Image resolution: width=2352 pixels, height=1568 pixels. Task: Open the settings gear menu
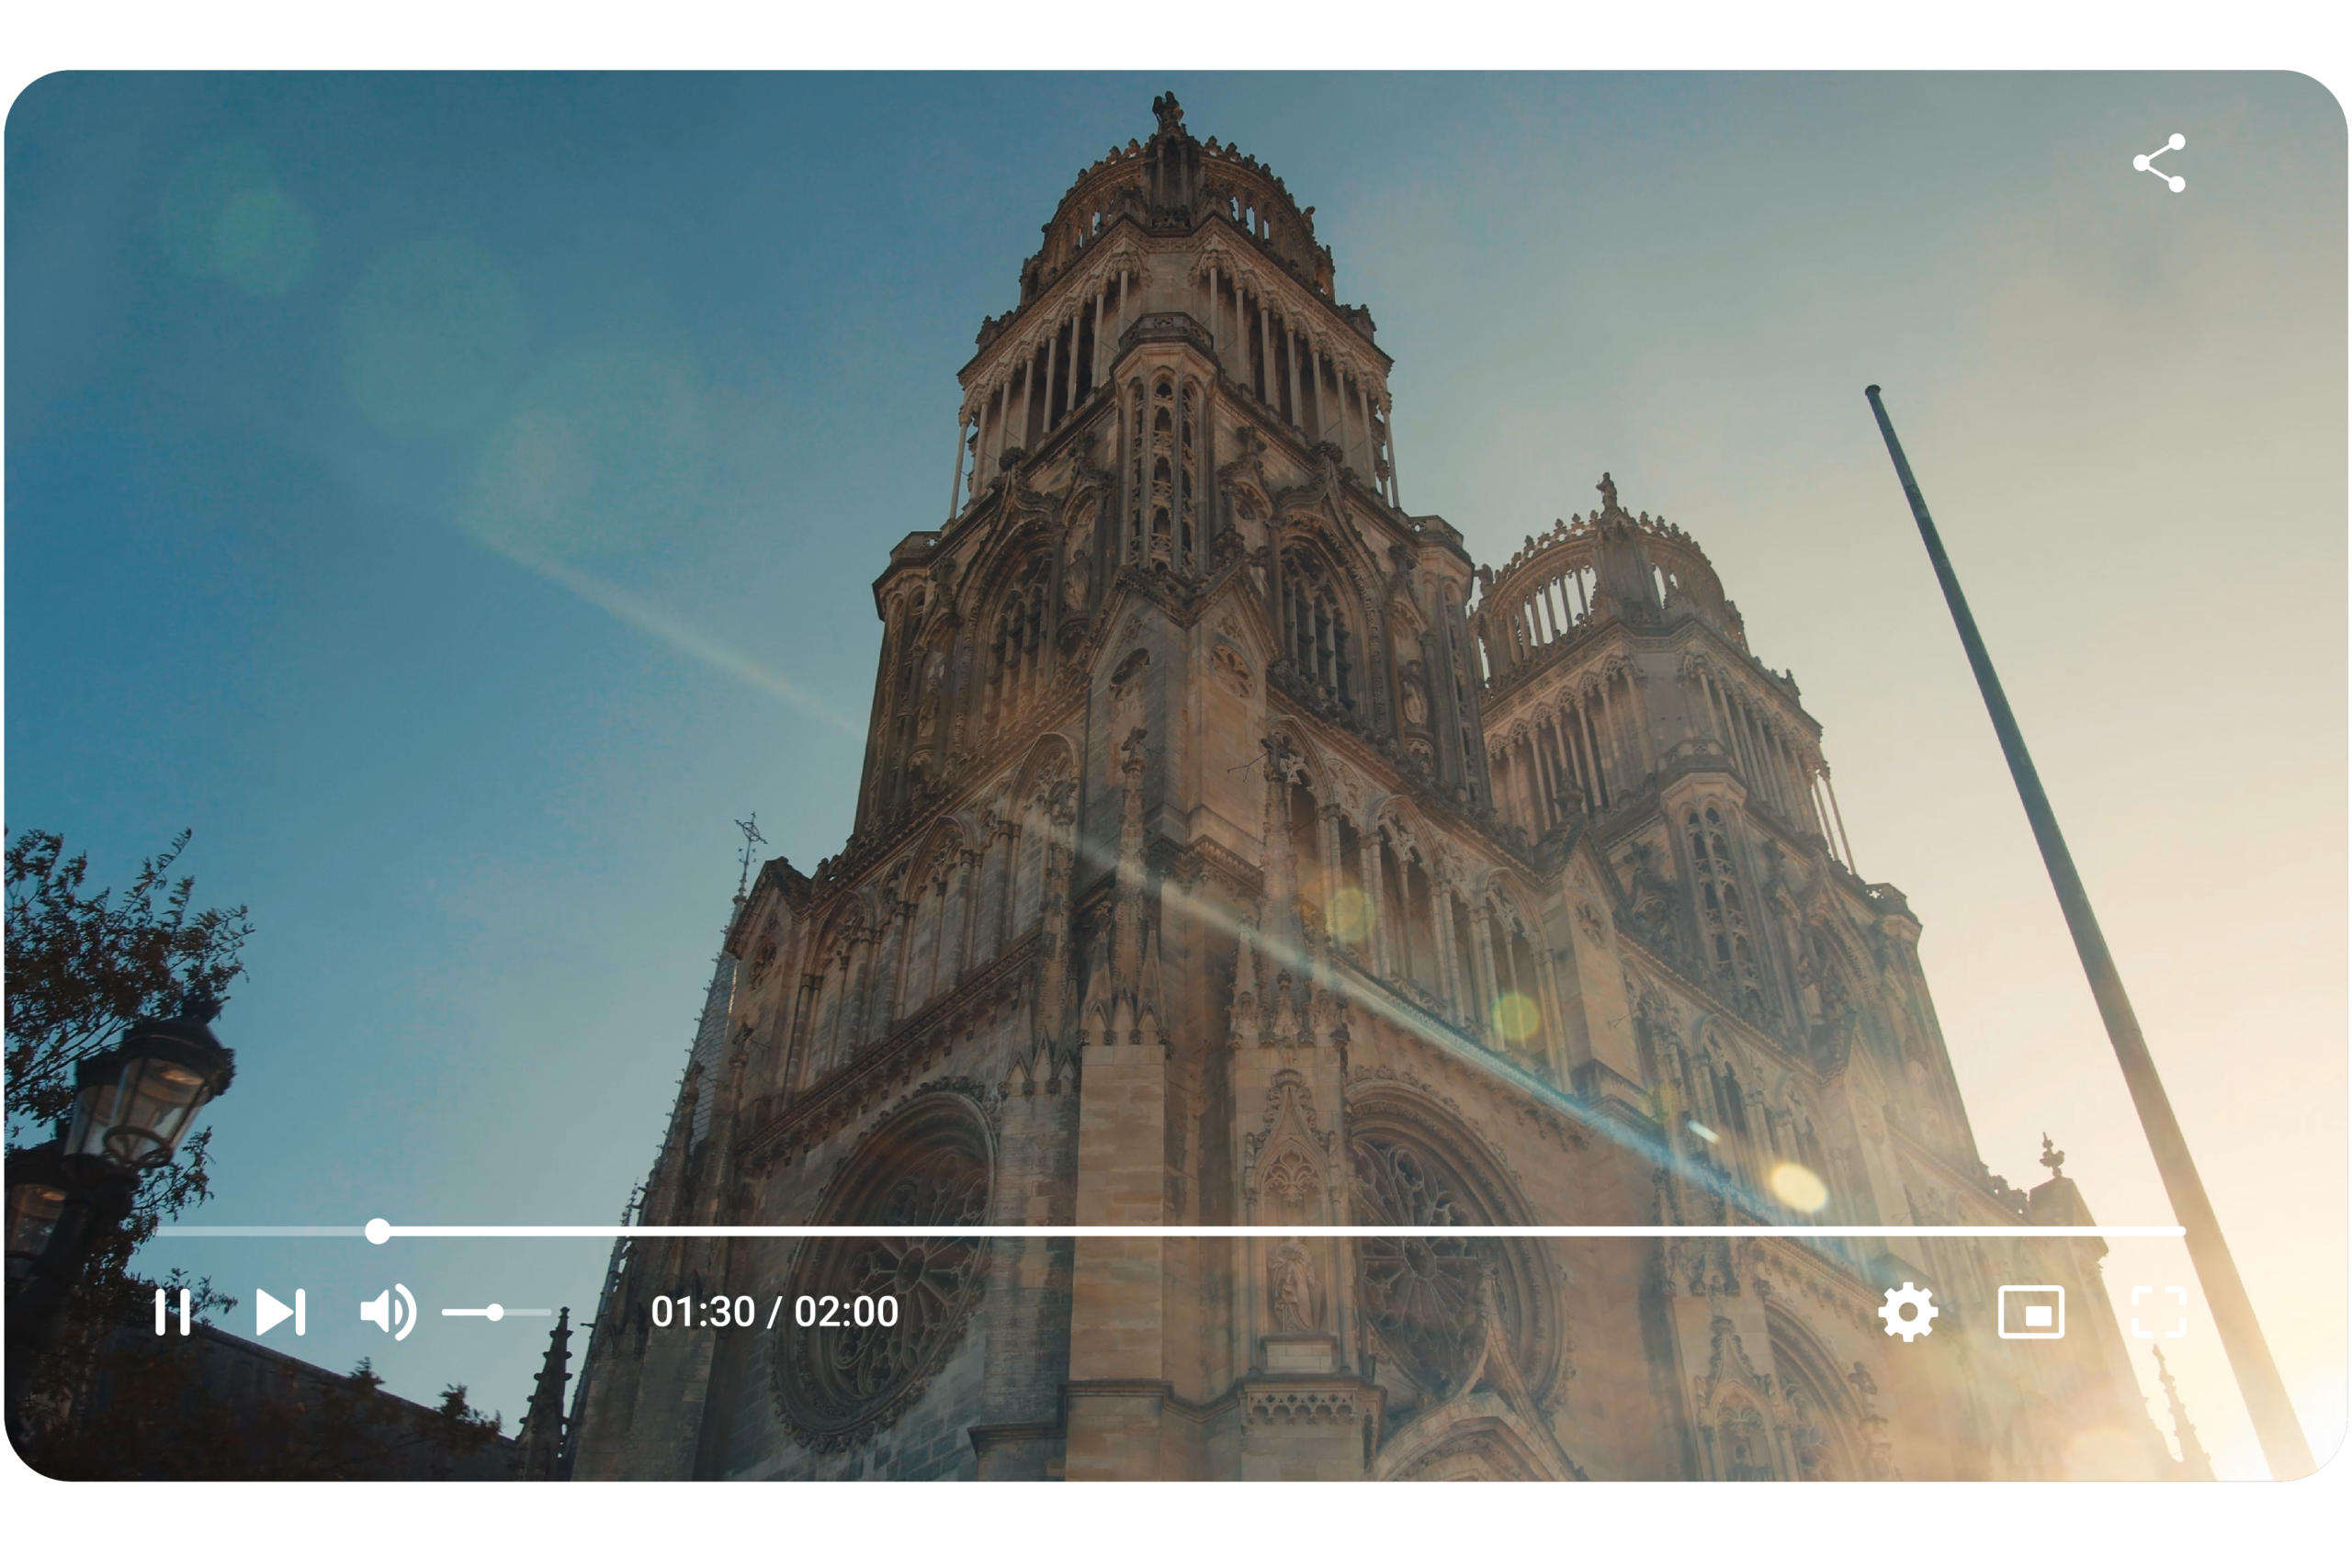click(1908, 1312)
